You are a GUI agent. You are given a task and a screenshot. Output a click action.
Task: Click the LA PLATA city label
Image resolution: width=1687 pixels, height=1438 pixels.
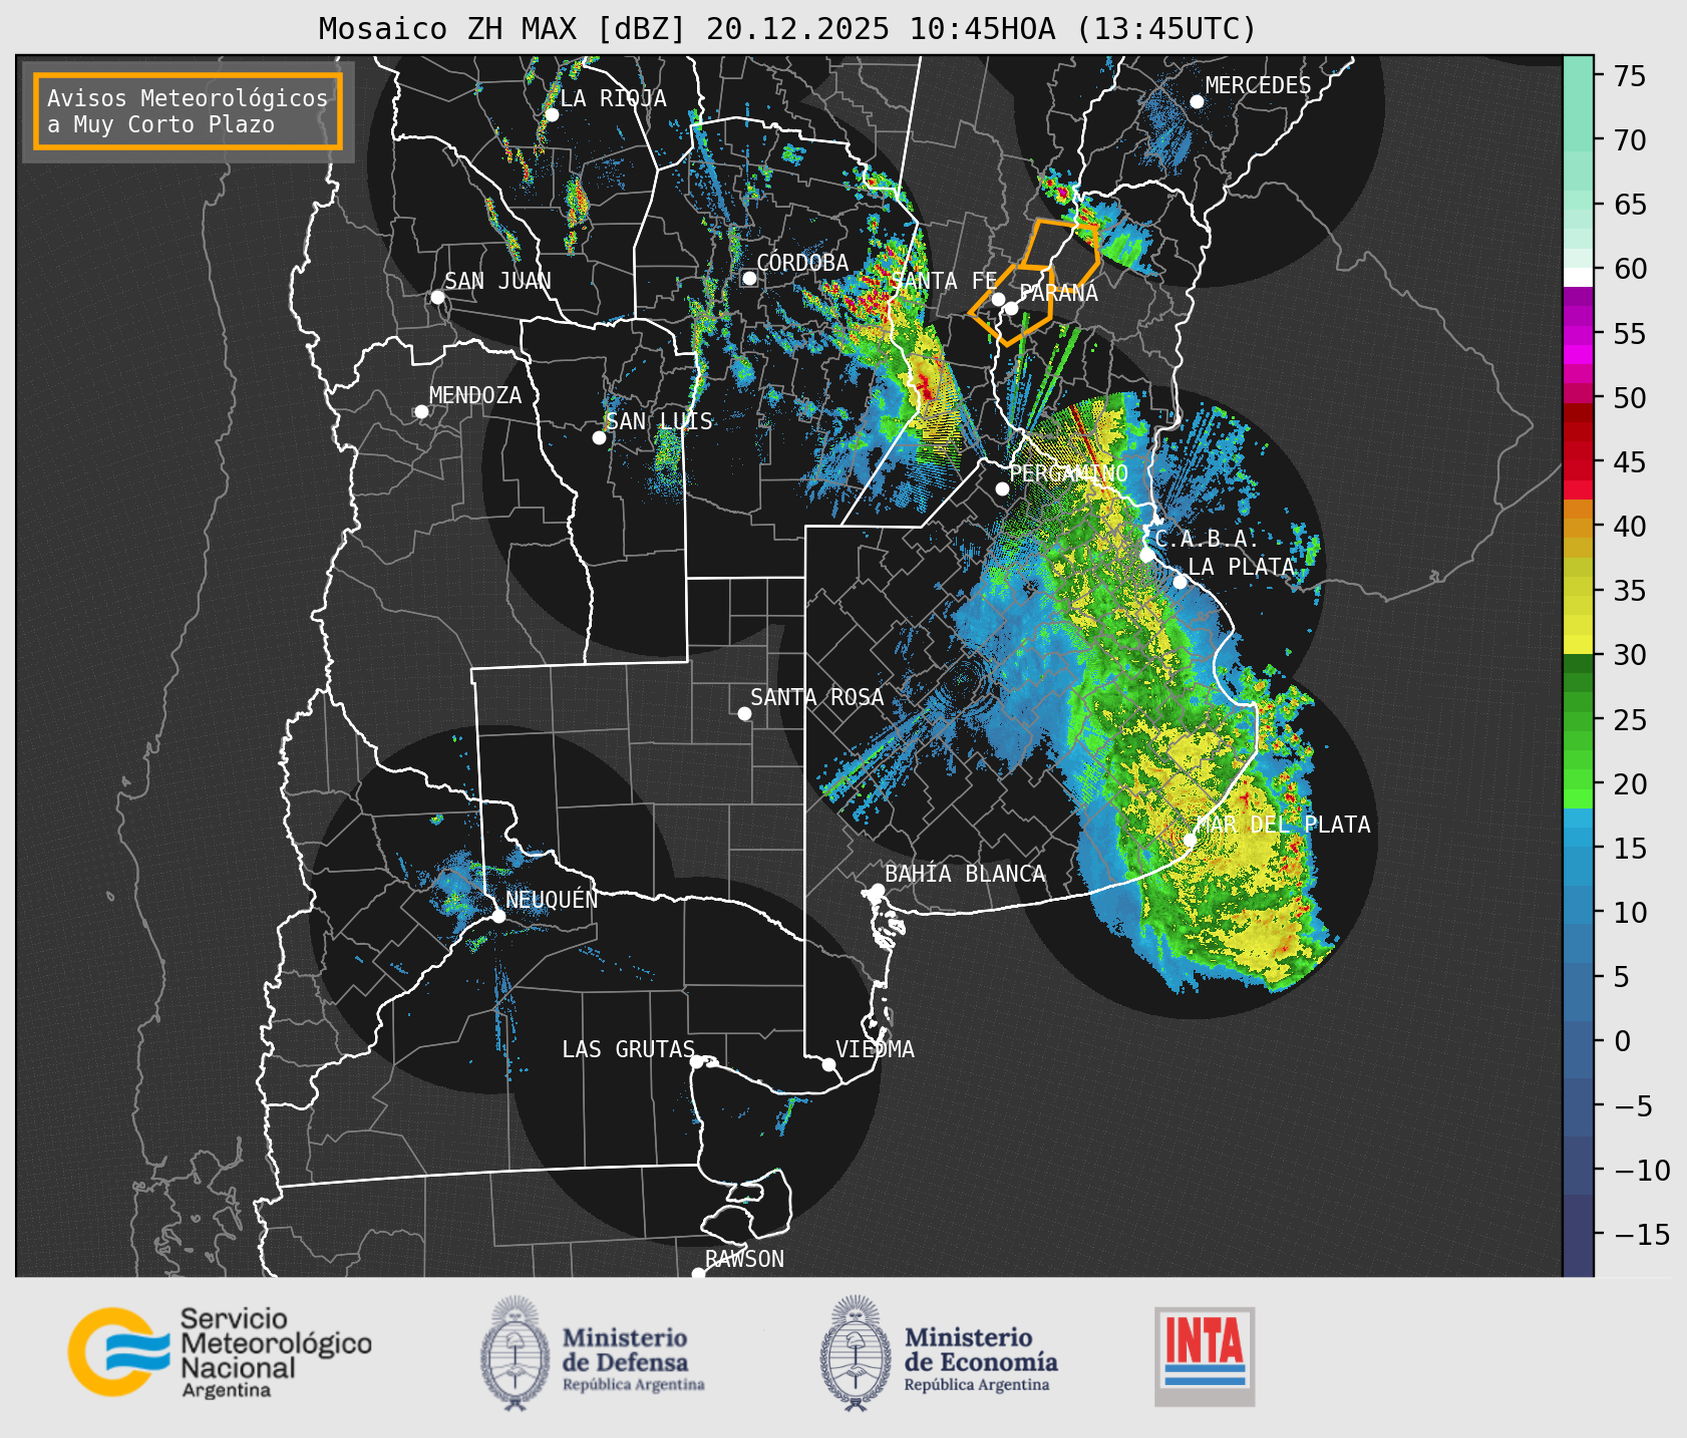(x=1241, y=567)
